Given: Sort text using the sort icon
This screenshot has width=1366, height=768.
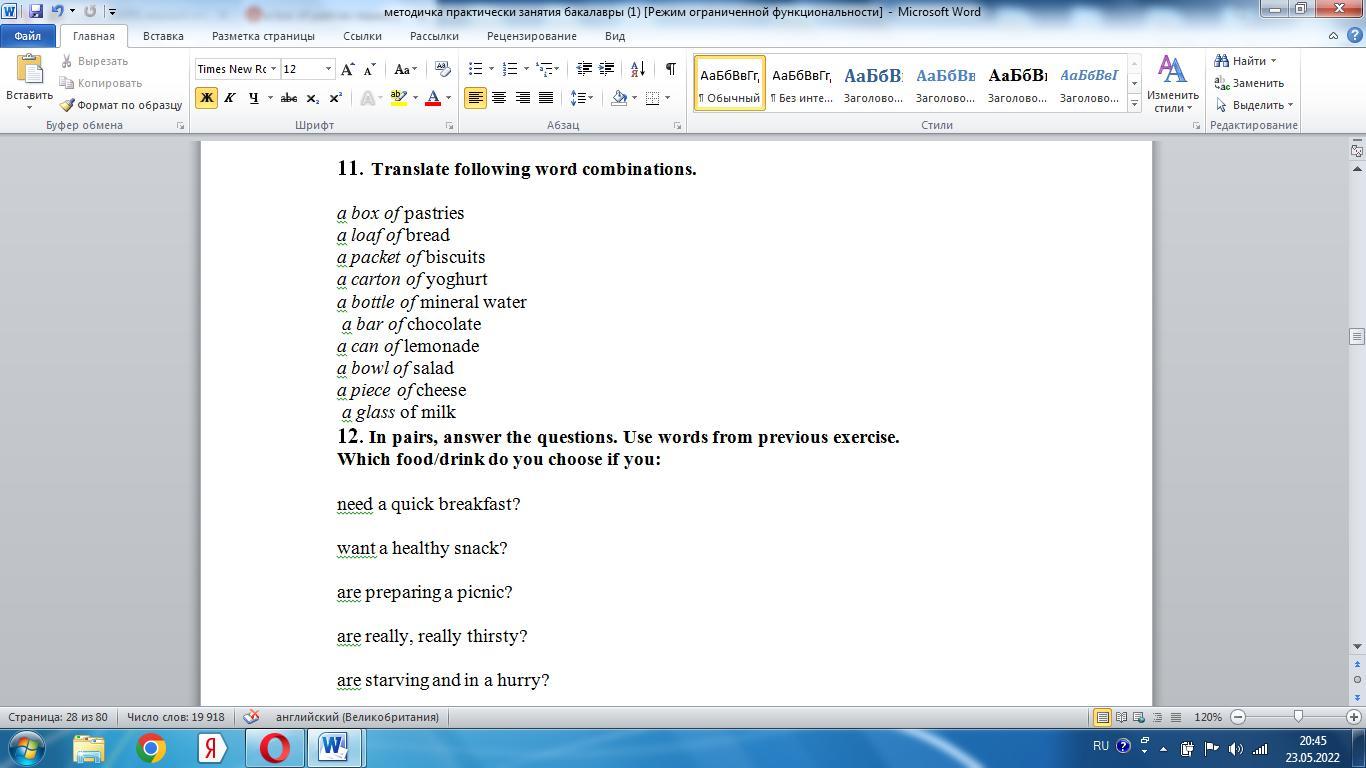Looking at the screenshot, I should click(637, 69).
